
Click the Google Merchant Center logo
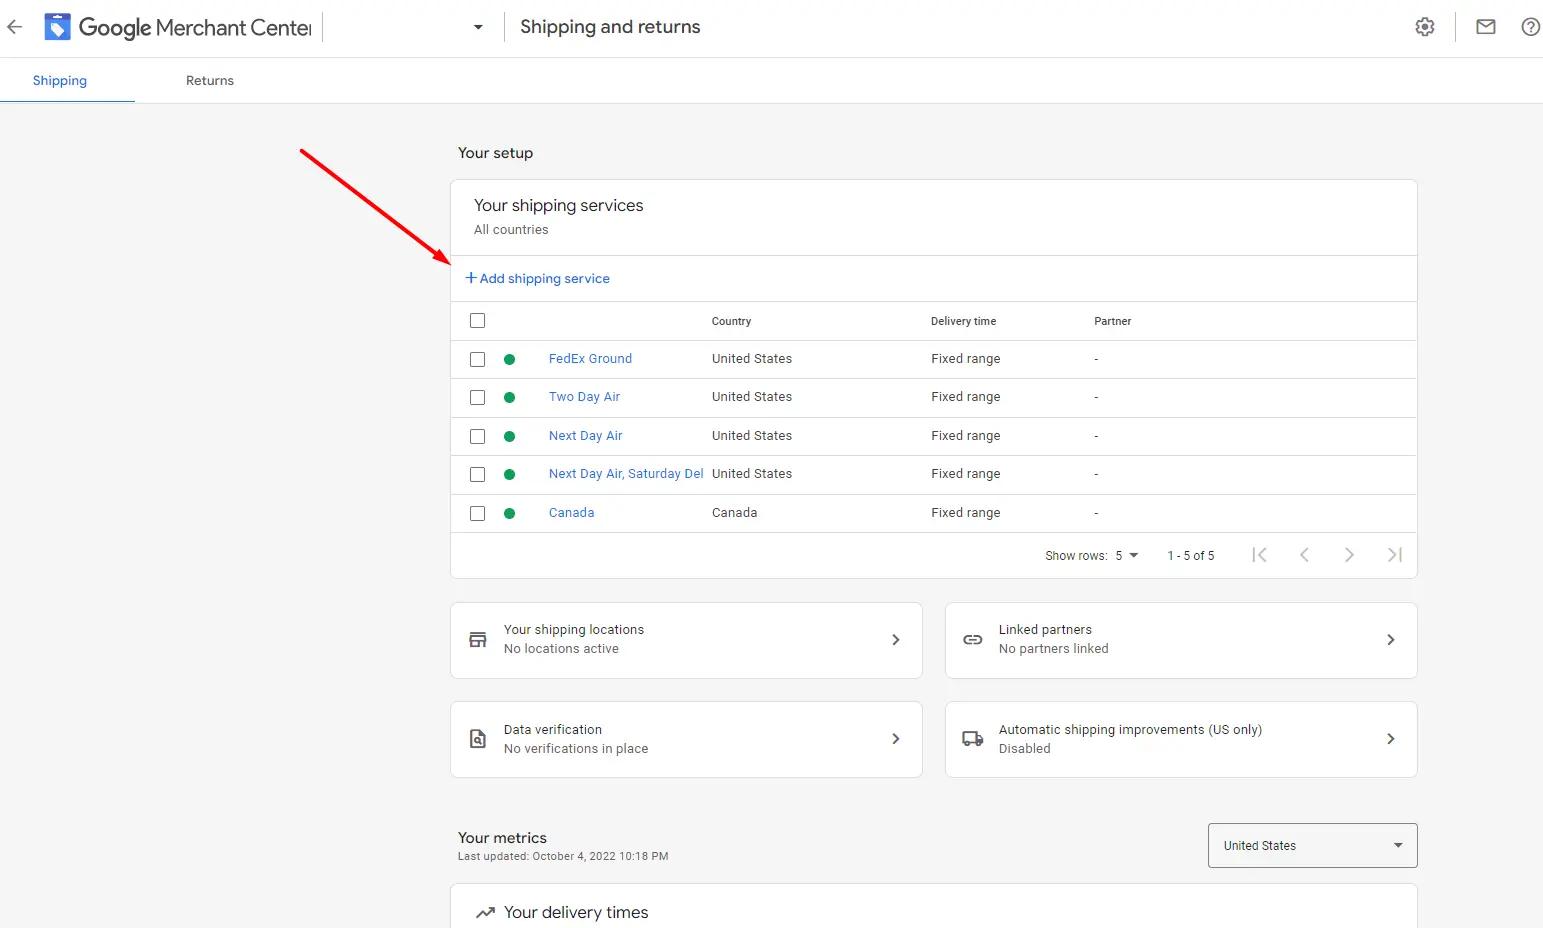pyautogui.click(x=58, y=27)
